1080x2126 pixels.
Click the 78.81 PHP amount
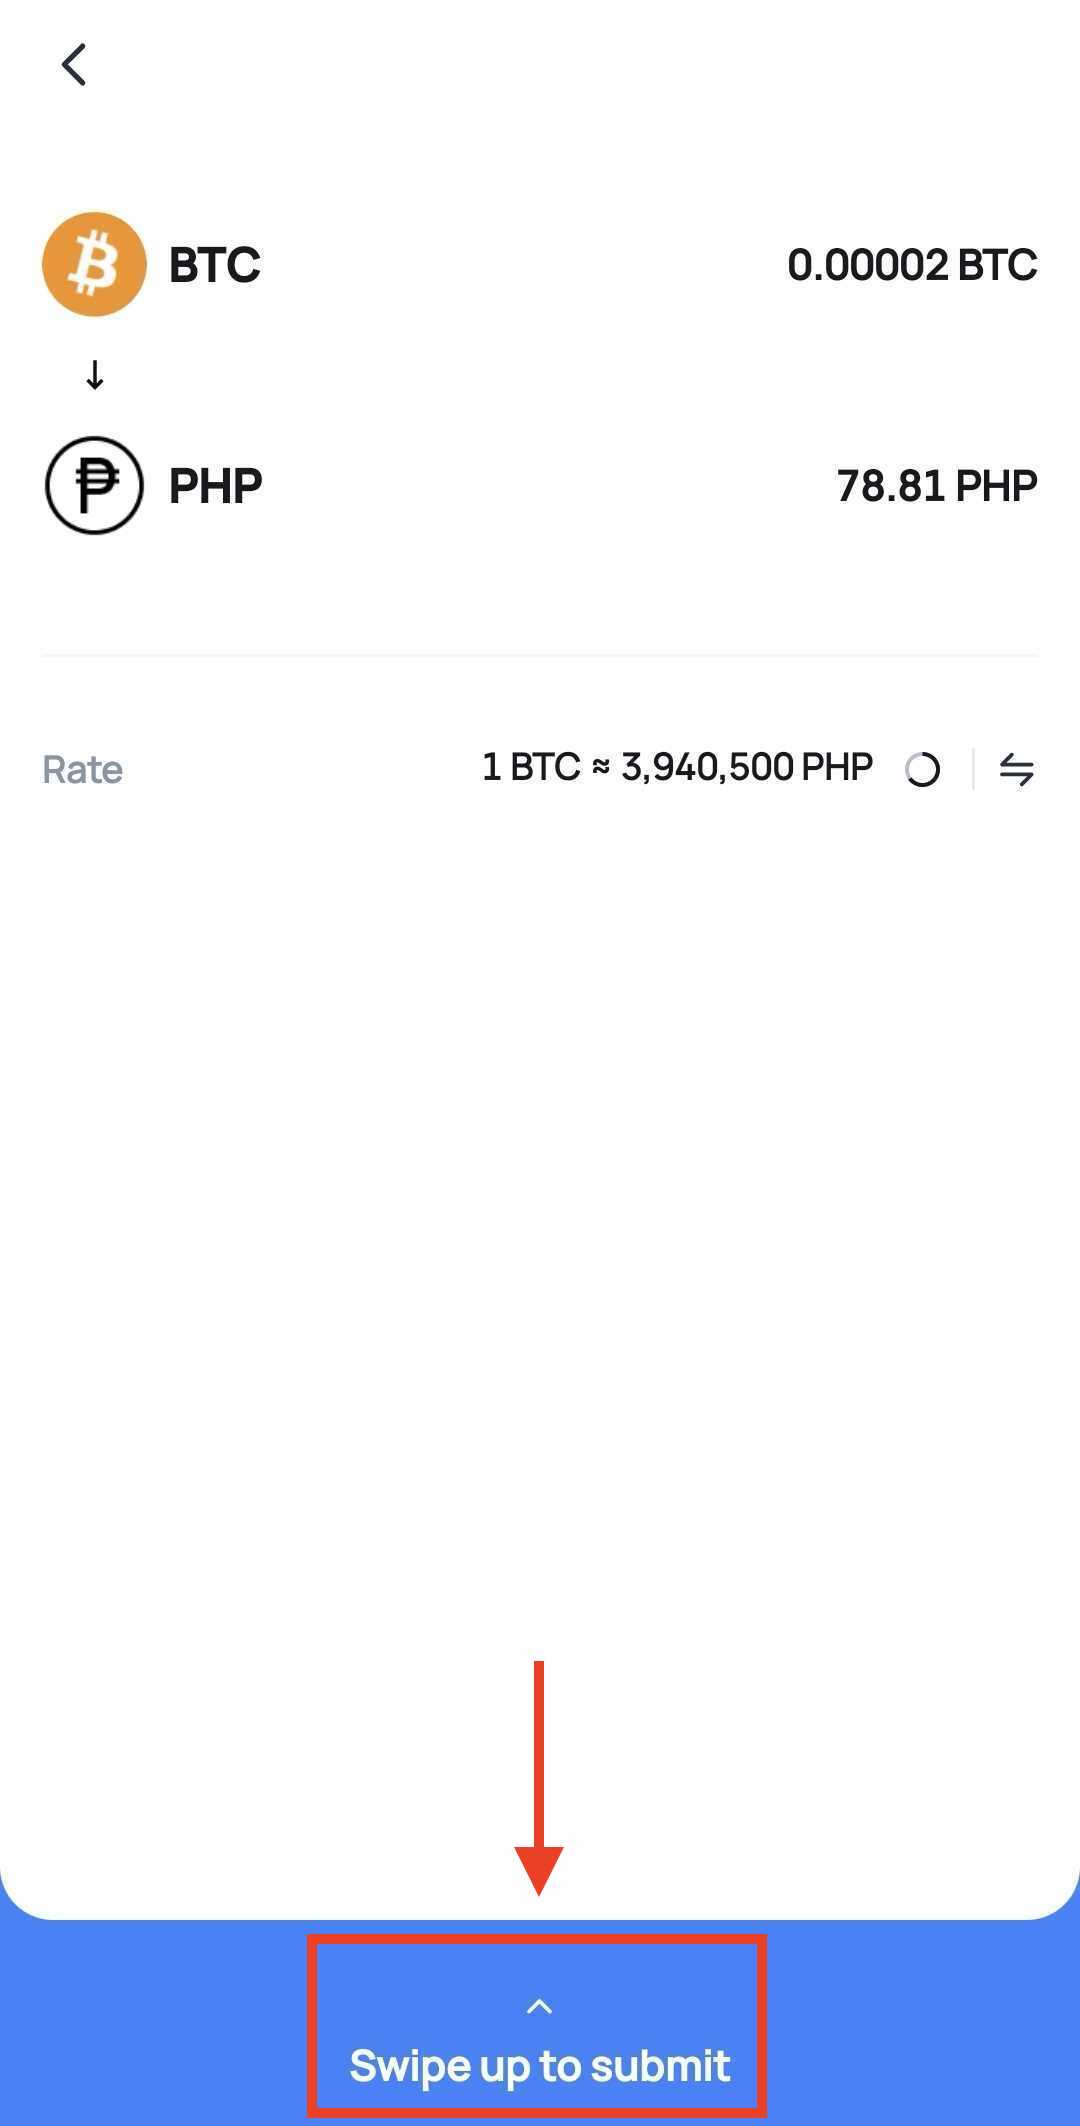point(936,486)
